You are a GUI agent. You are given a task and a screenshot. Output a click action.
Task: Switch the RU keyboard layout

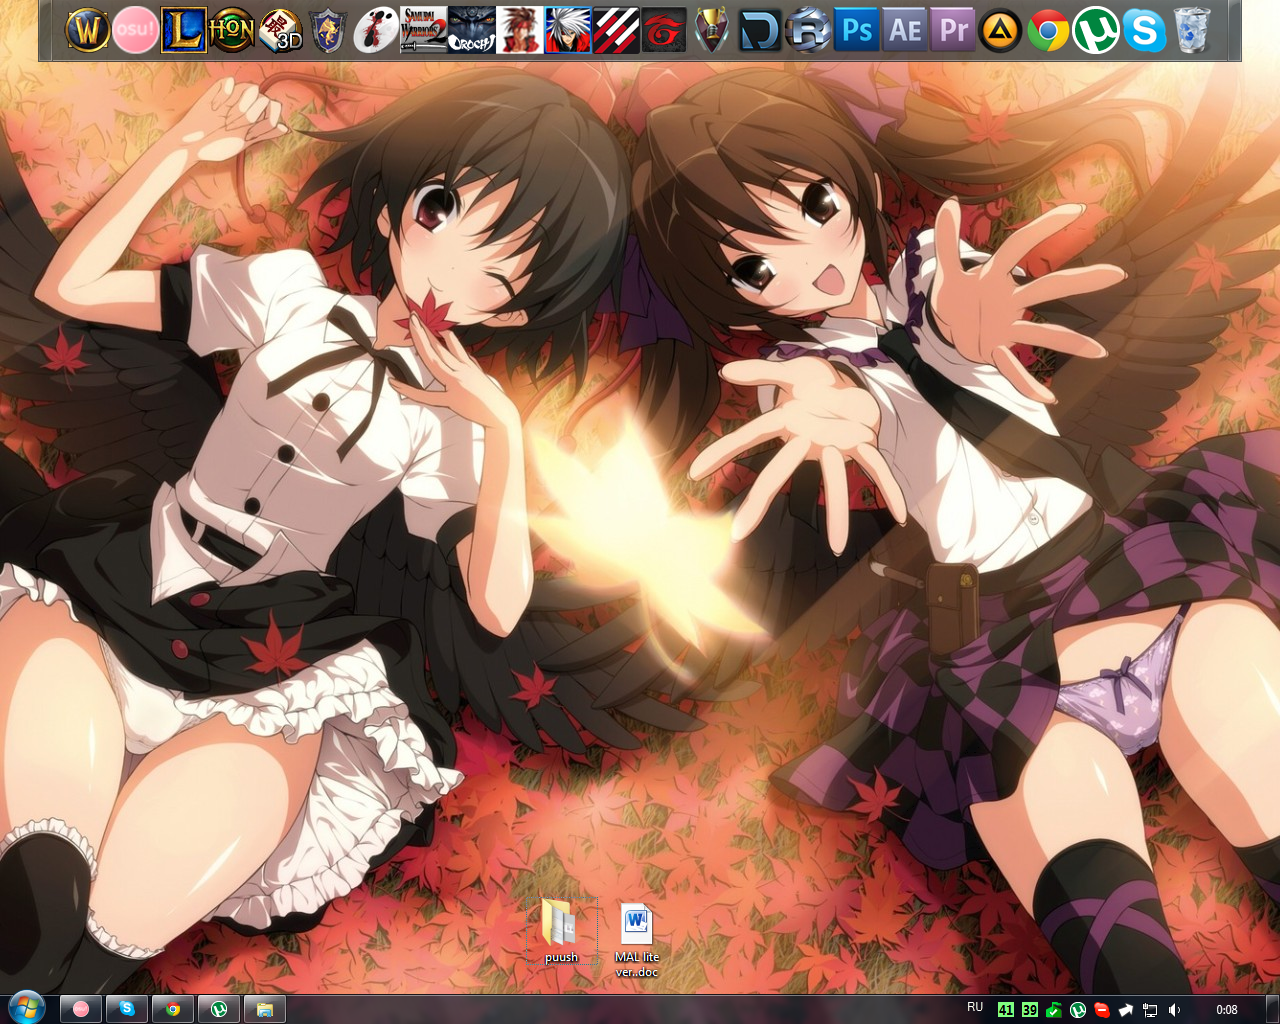pos(973,1009)
